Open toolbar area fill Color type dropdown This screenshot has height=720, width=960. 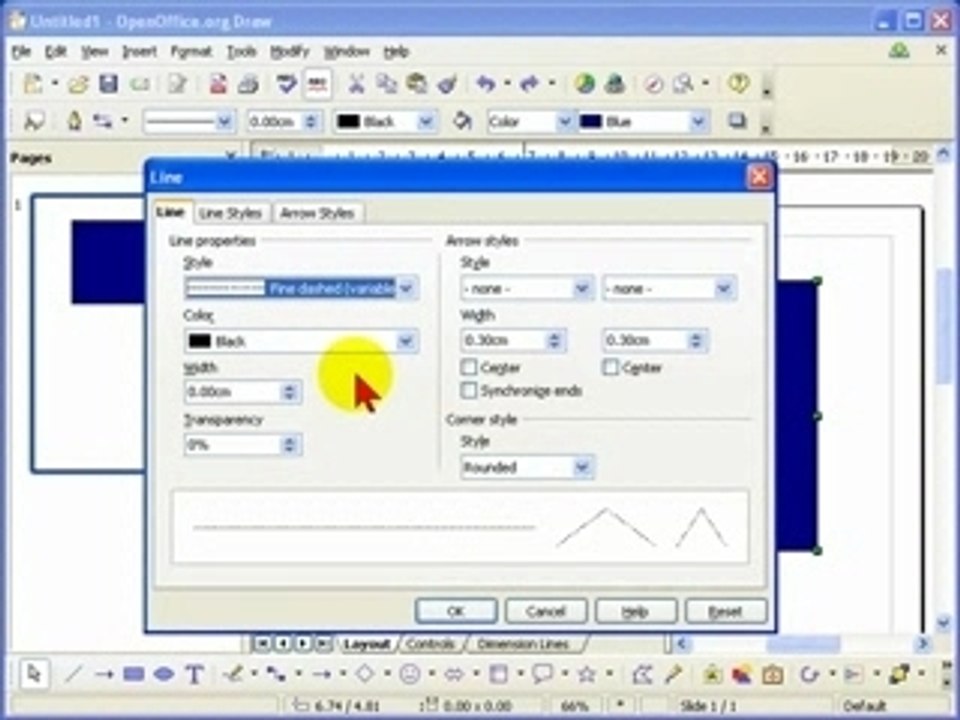pos(564,122)
